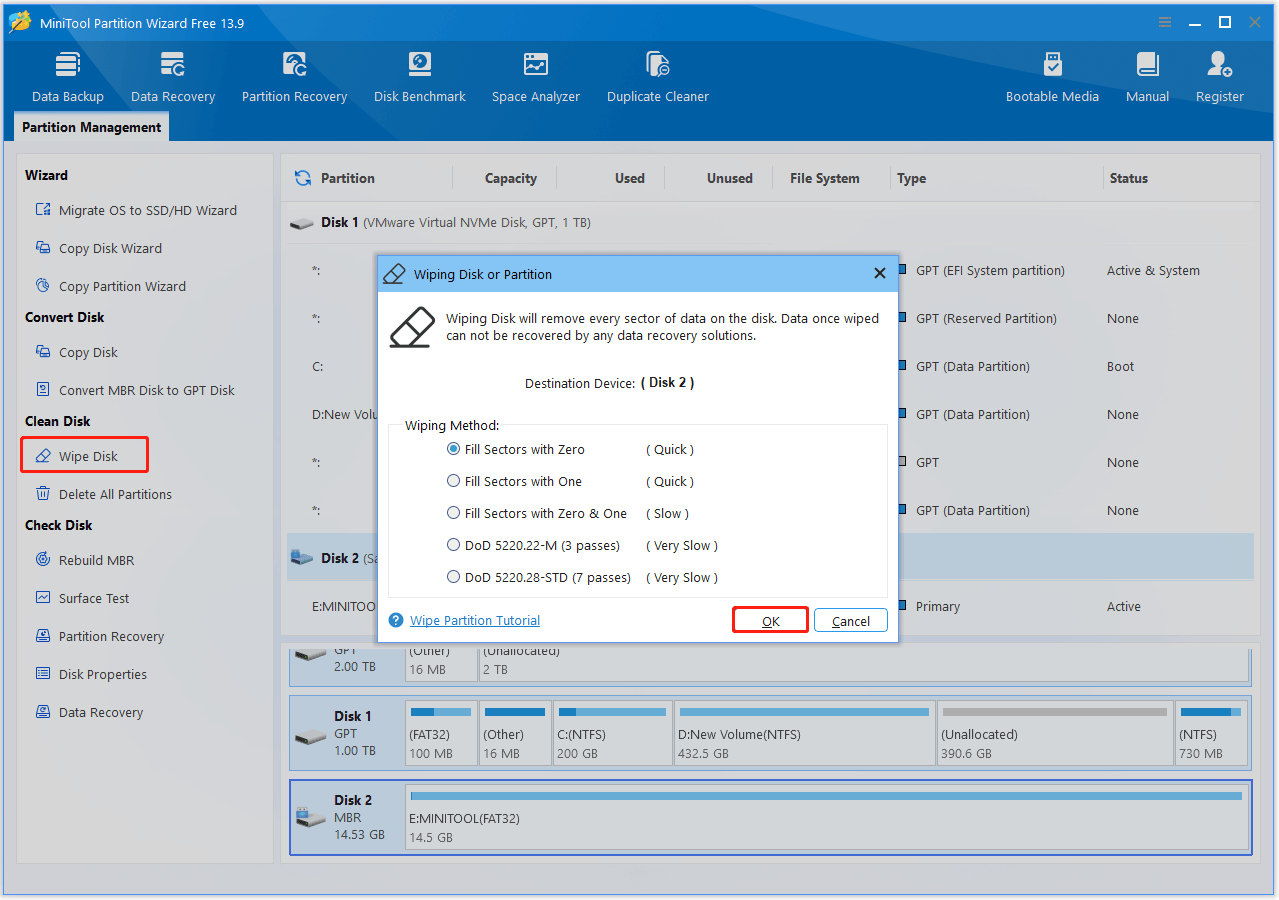Start the Disk Benchmark tool
This screenshot has height=900, width=1279.
420,77
